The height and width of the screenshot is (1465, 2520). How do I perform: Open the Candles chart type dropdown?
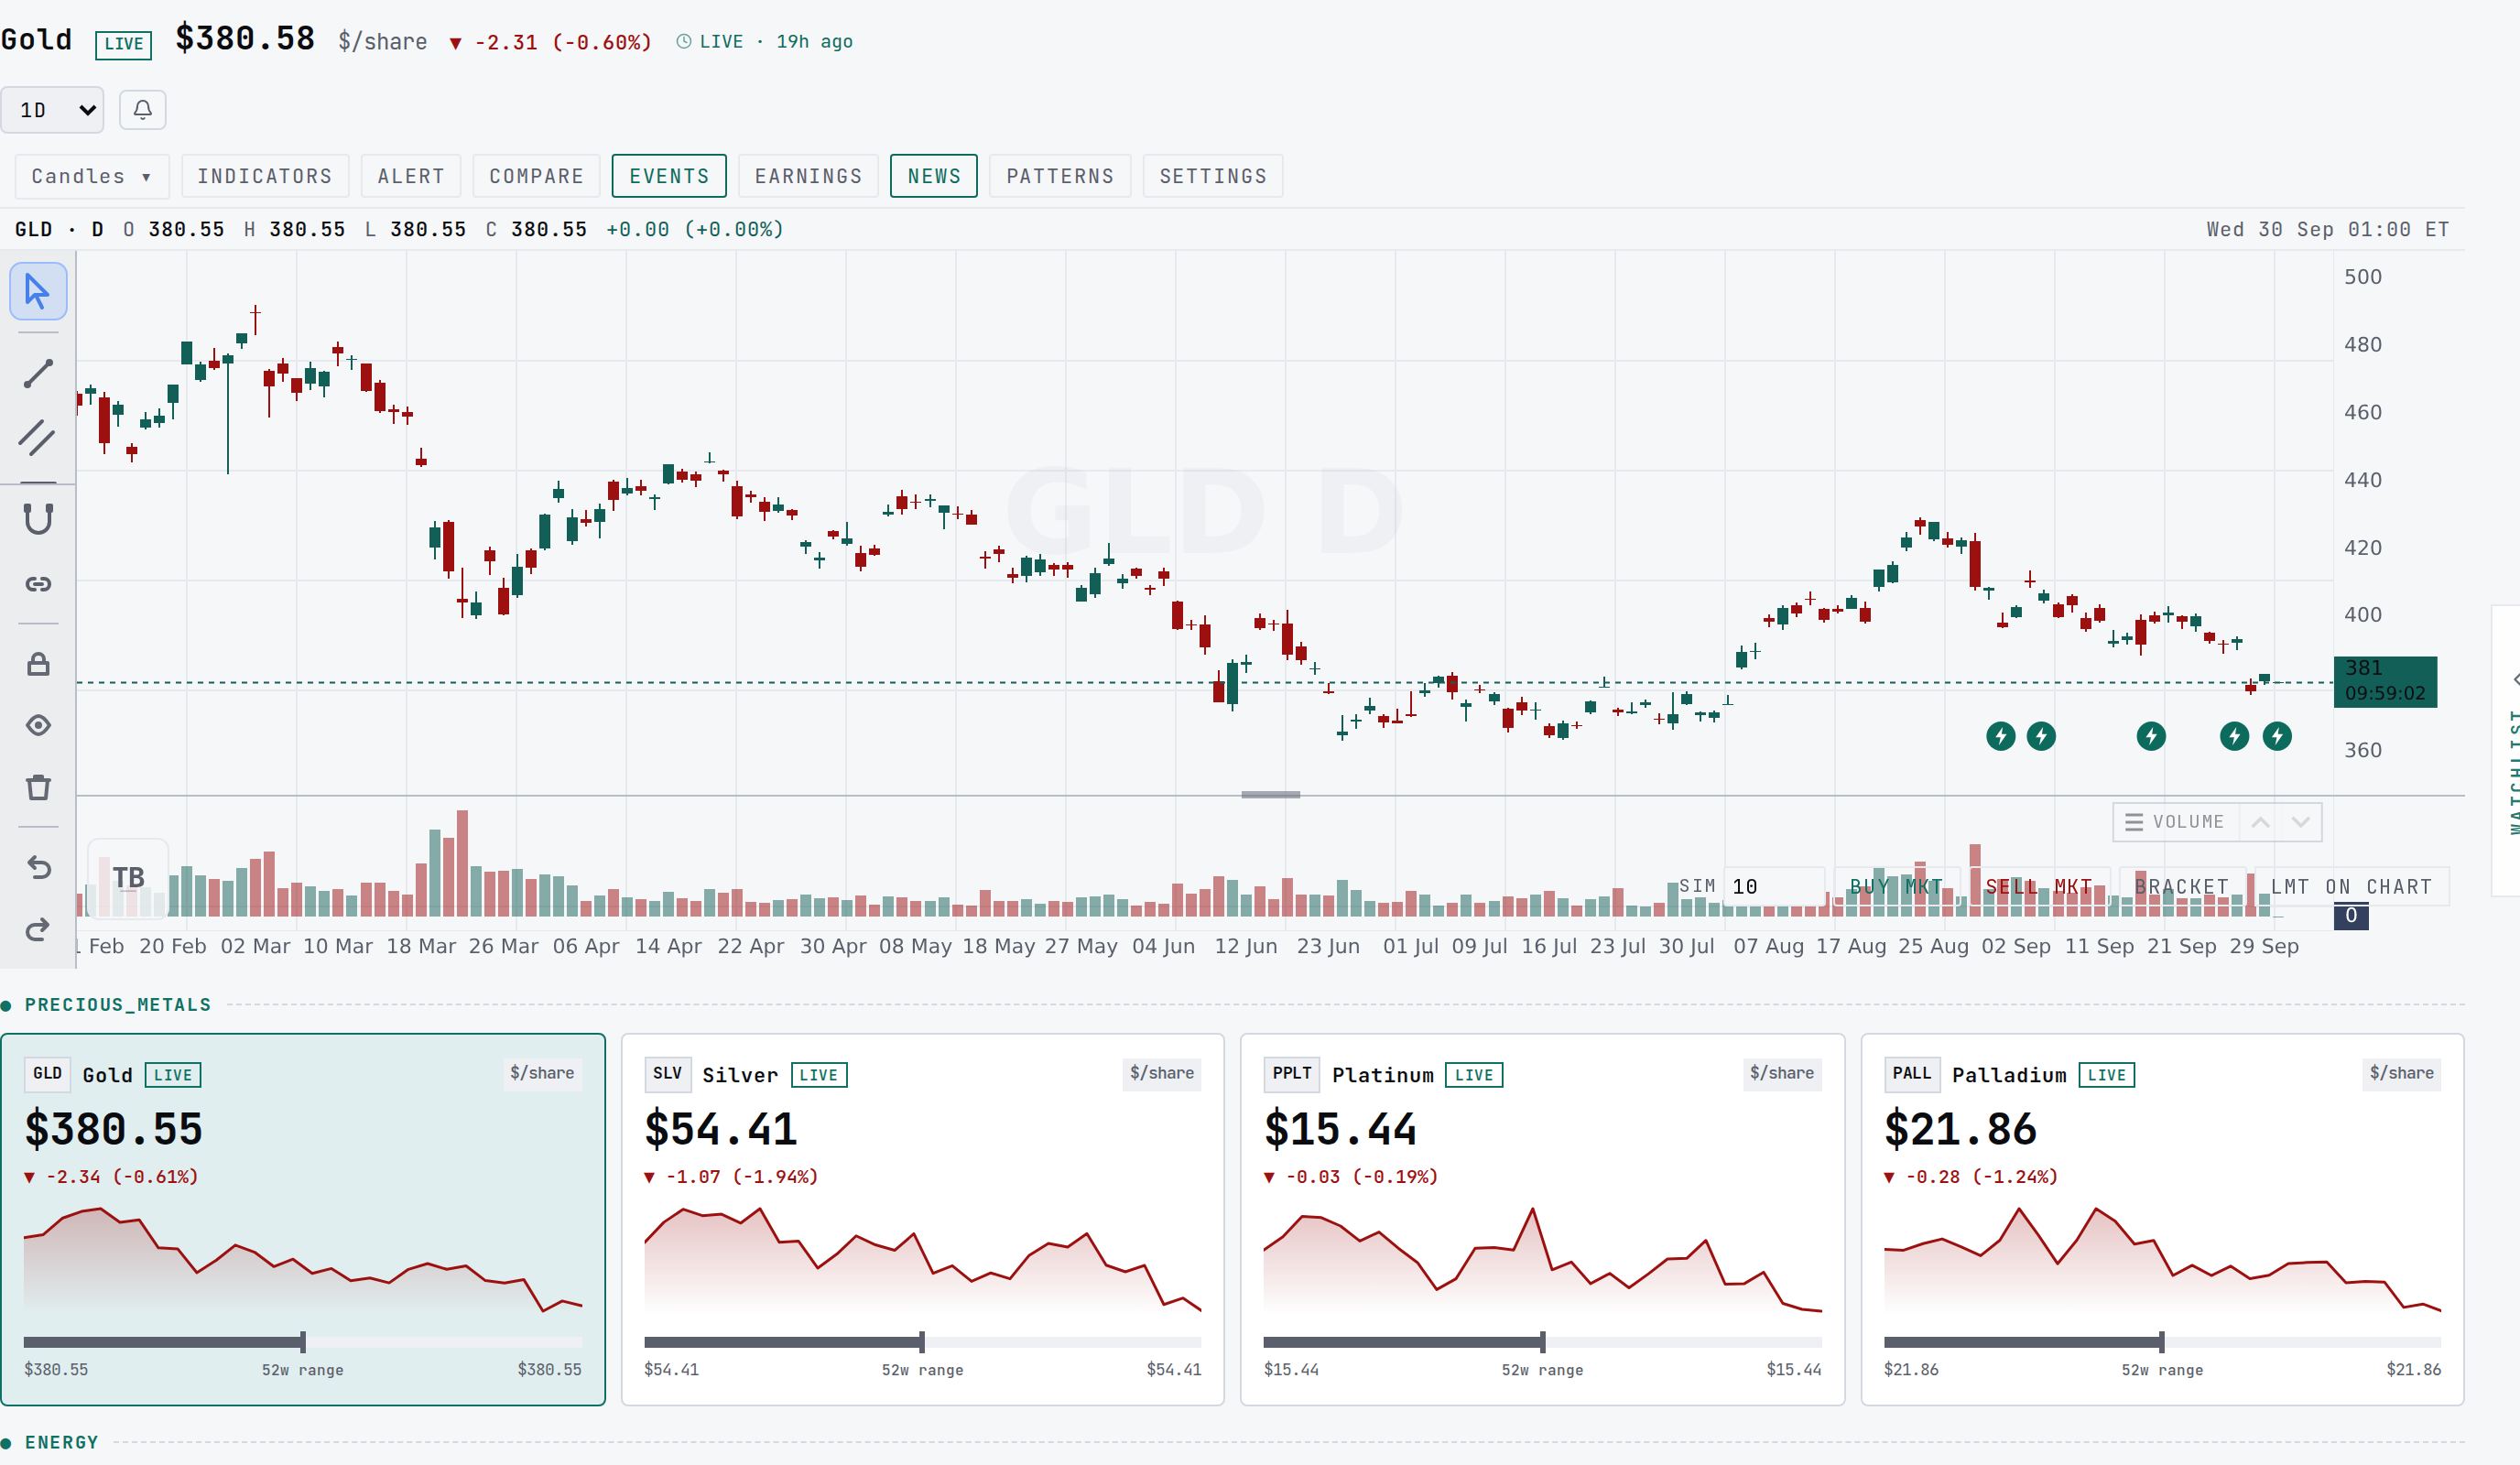click(92, 176)
